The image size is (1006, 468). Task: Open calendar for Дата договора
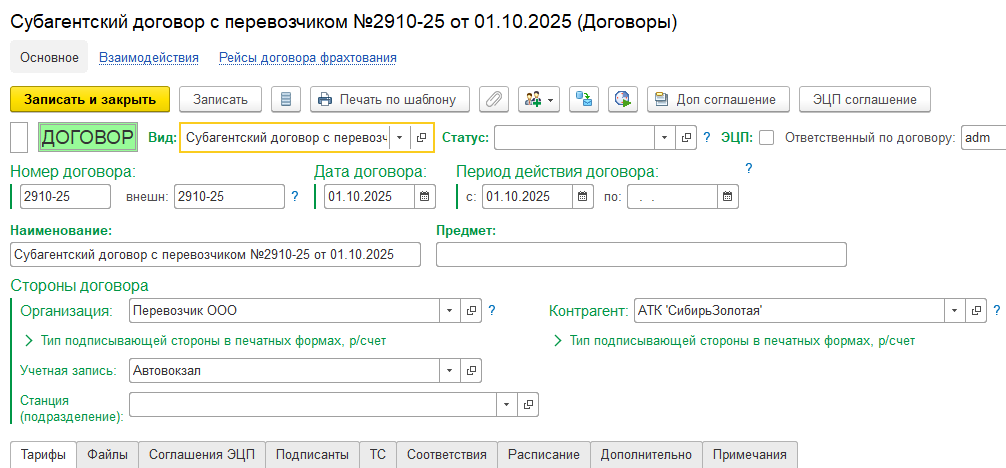[x=426, y=196]
